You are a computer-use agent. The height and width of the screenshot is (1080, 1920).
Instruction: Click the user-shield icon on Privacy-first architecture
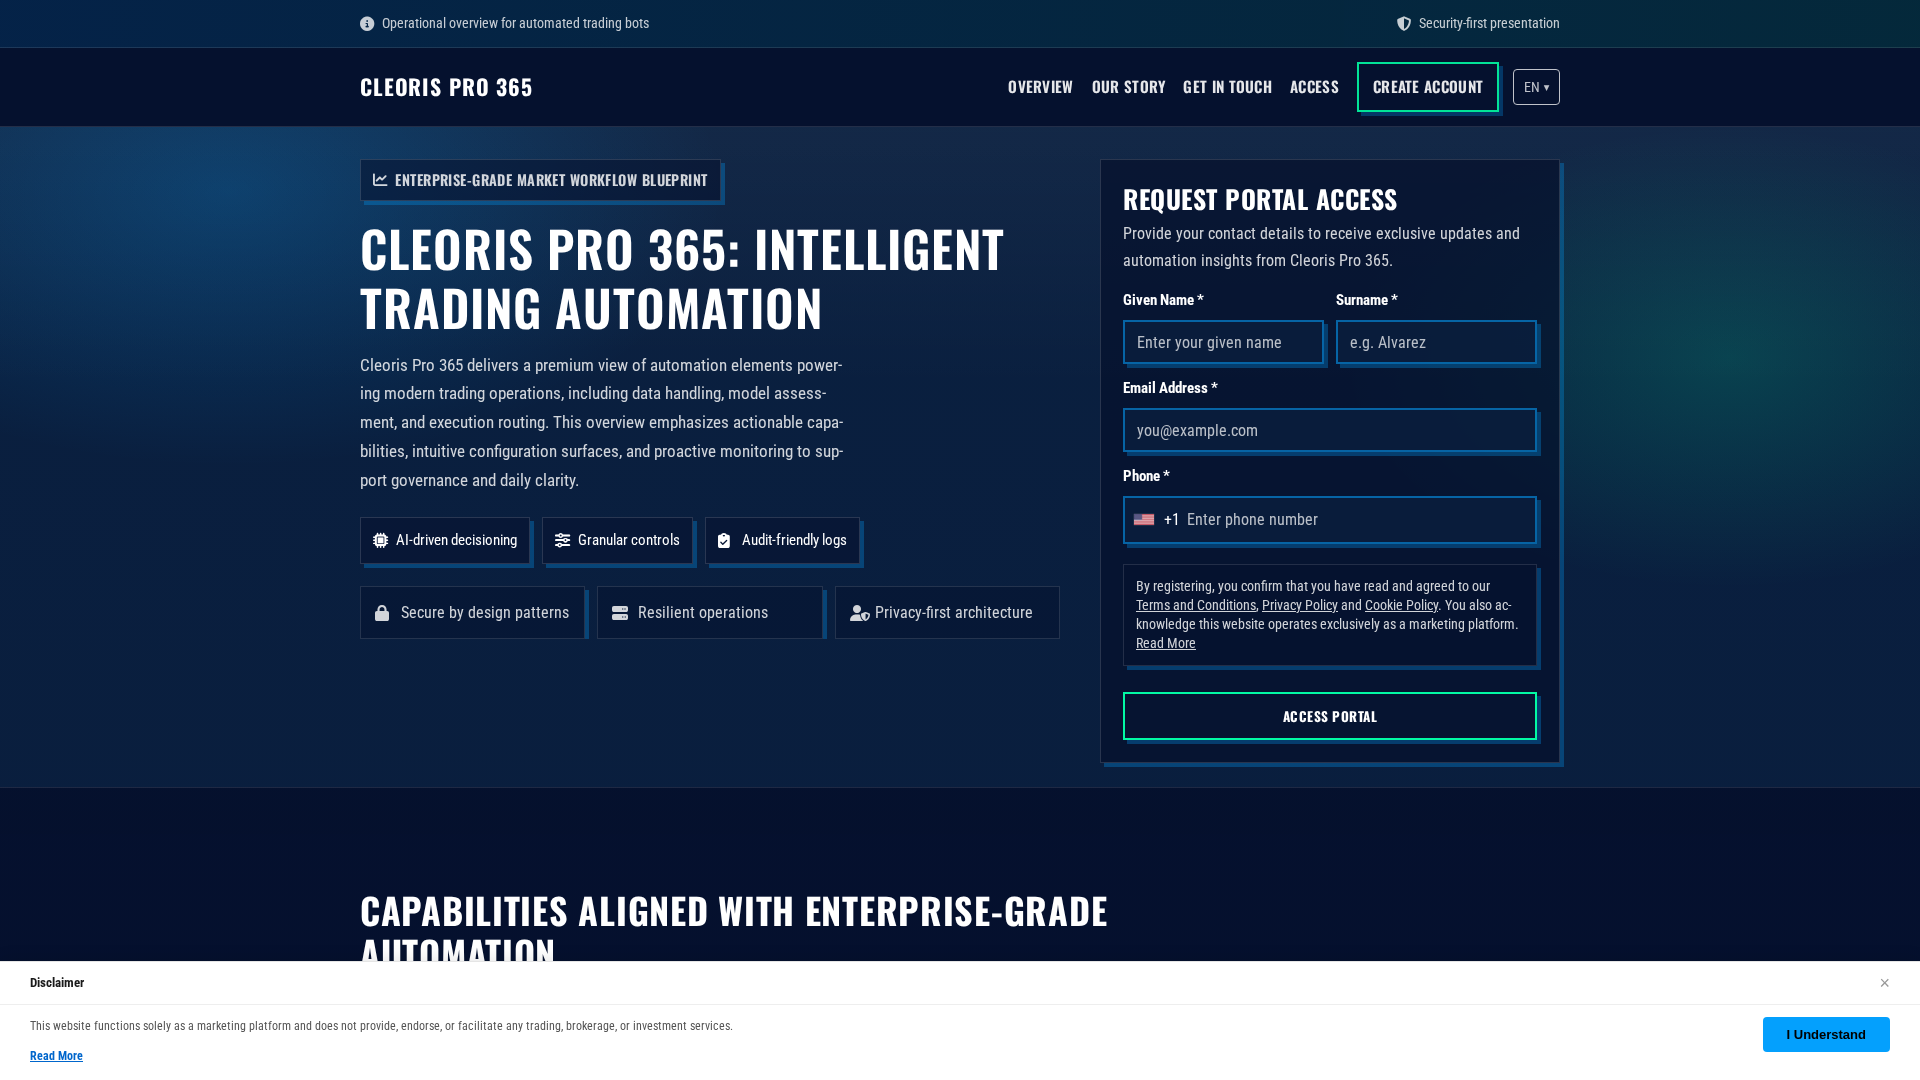pyautogui.click(x=860, y=613)
